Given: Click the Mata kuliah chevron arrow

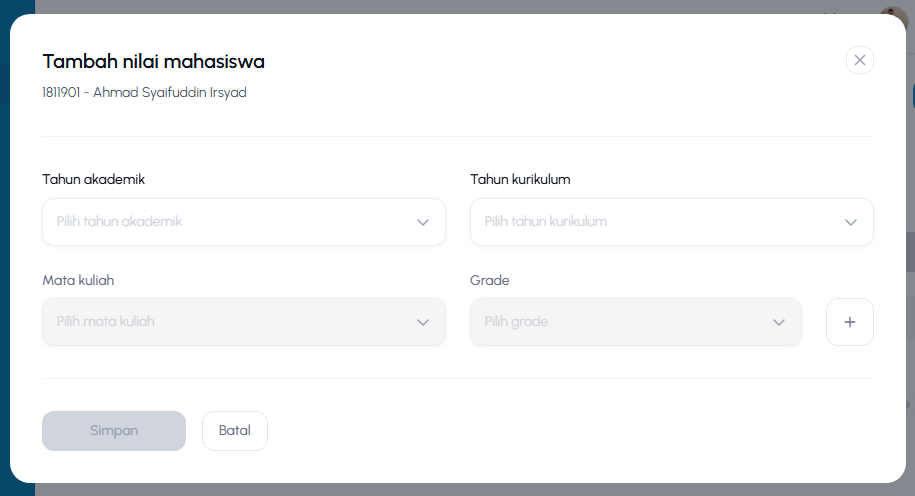Looking at the screenshot, I should point(423,322).
